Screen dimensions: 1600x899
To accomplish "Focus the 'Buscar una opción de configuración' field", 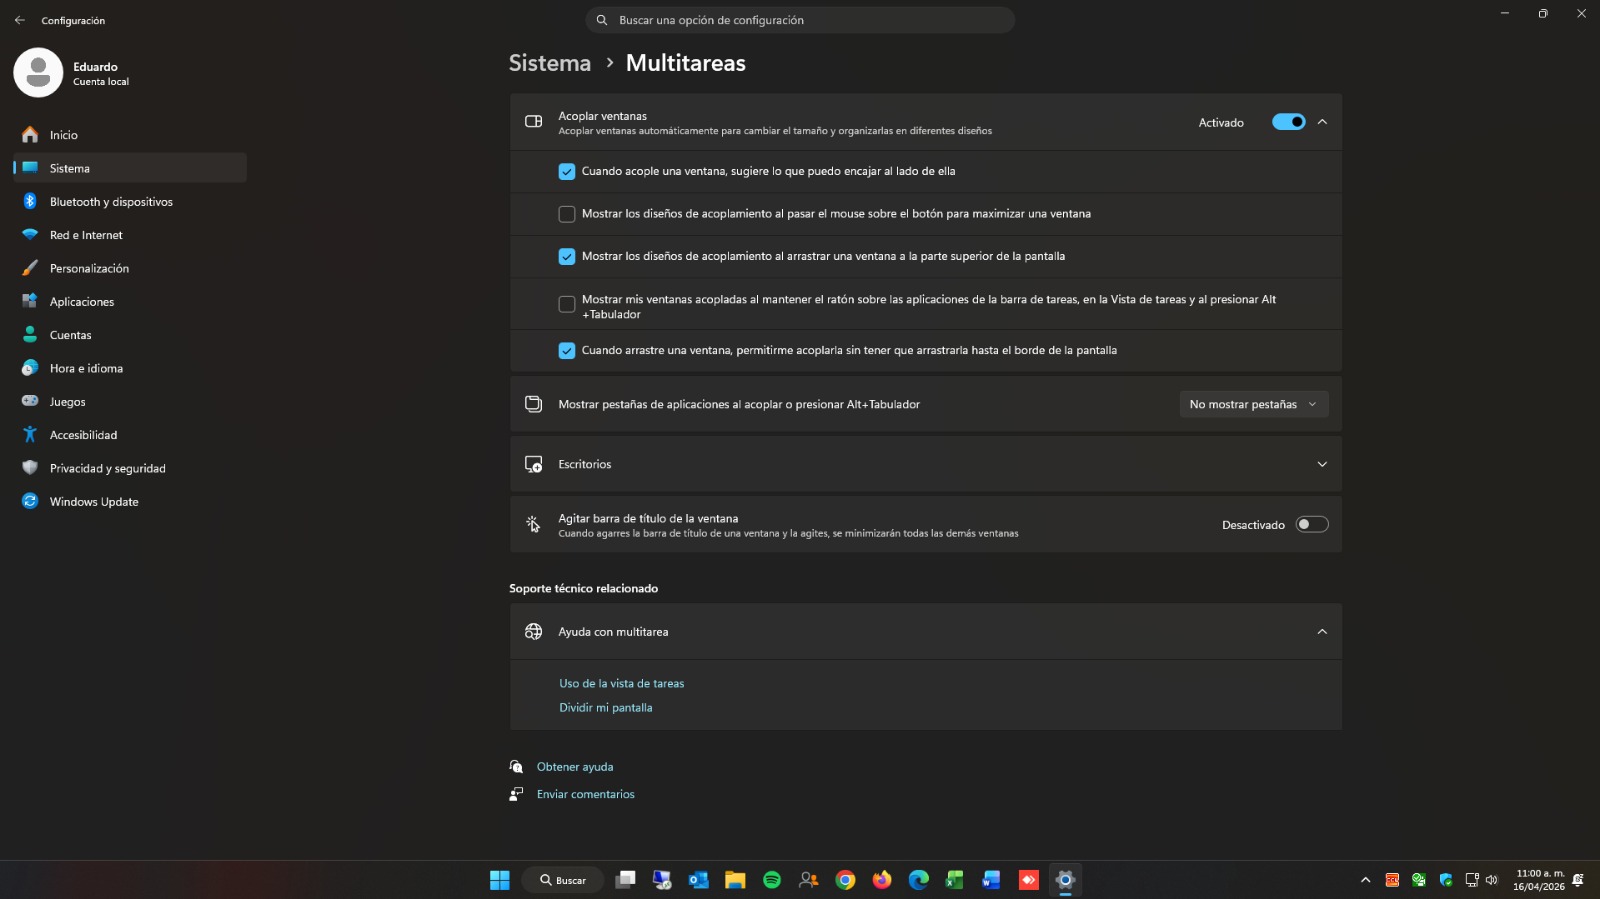I will tap(800, 20).
